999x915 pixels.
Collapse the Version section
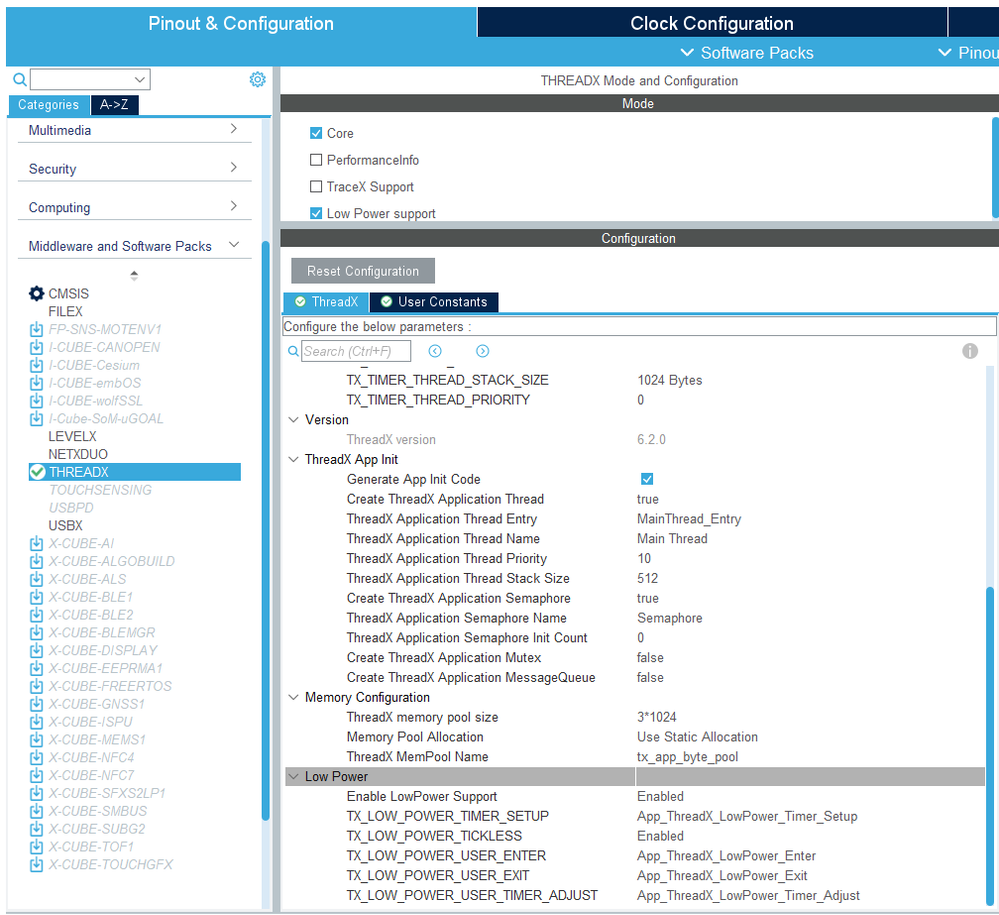tap(294, 420)
